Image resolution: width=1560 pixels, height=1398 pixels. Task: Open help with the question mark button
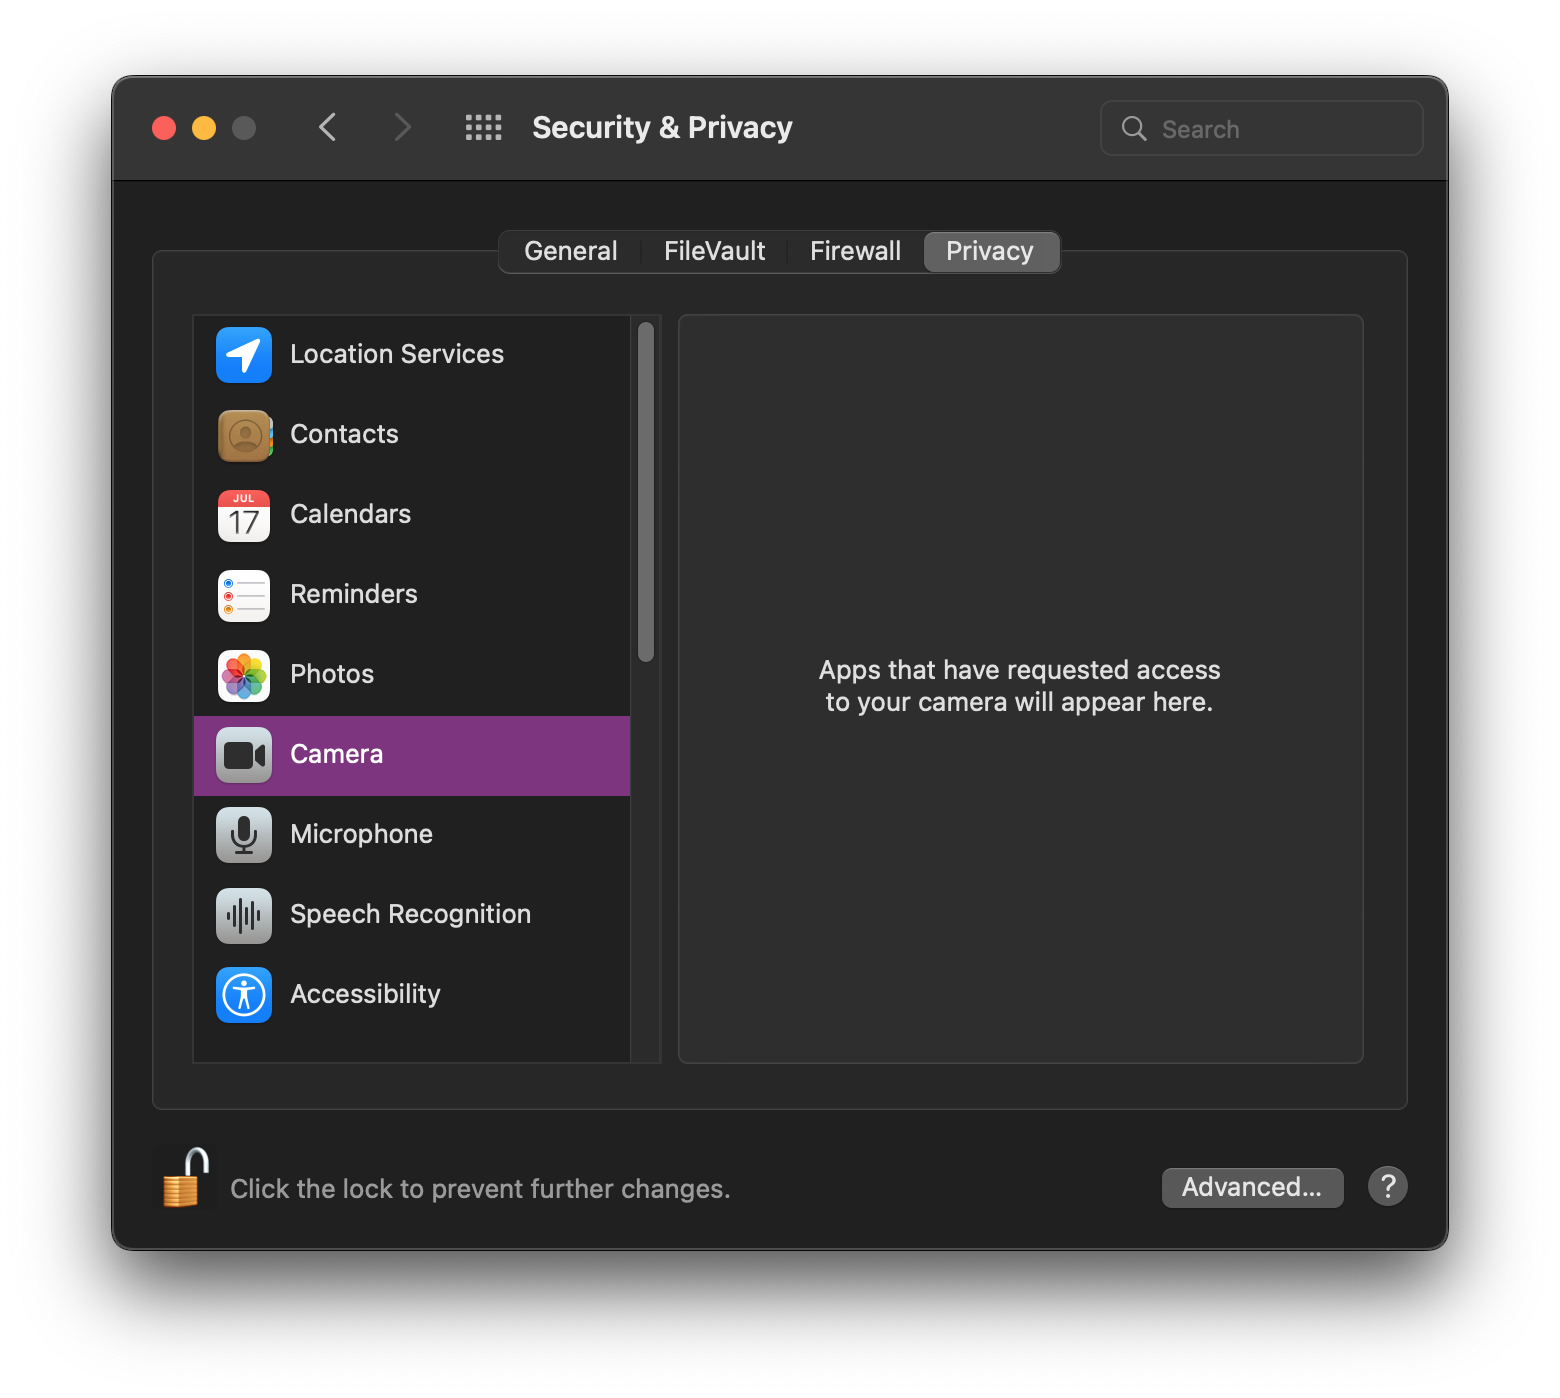tap(1388, 1187)
